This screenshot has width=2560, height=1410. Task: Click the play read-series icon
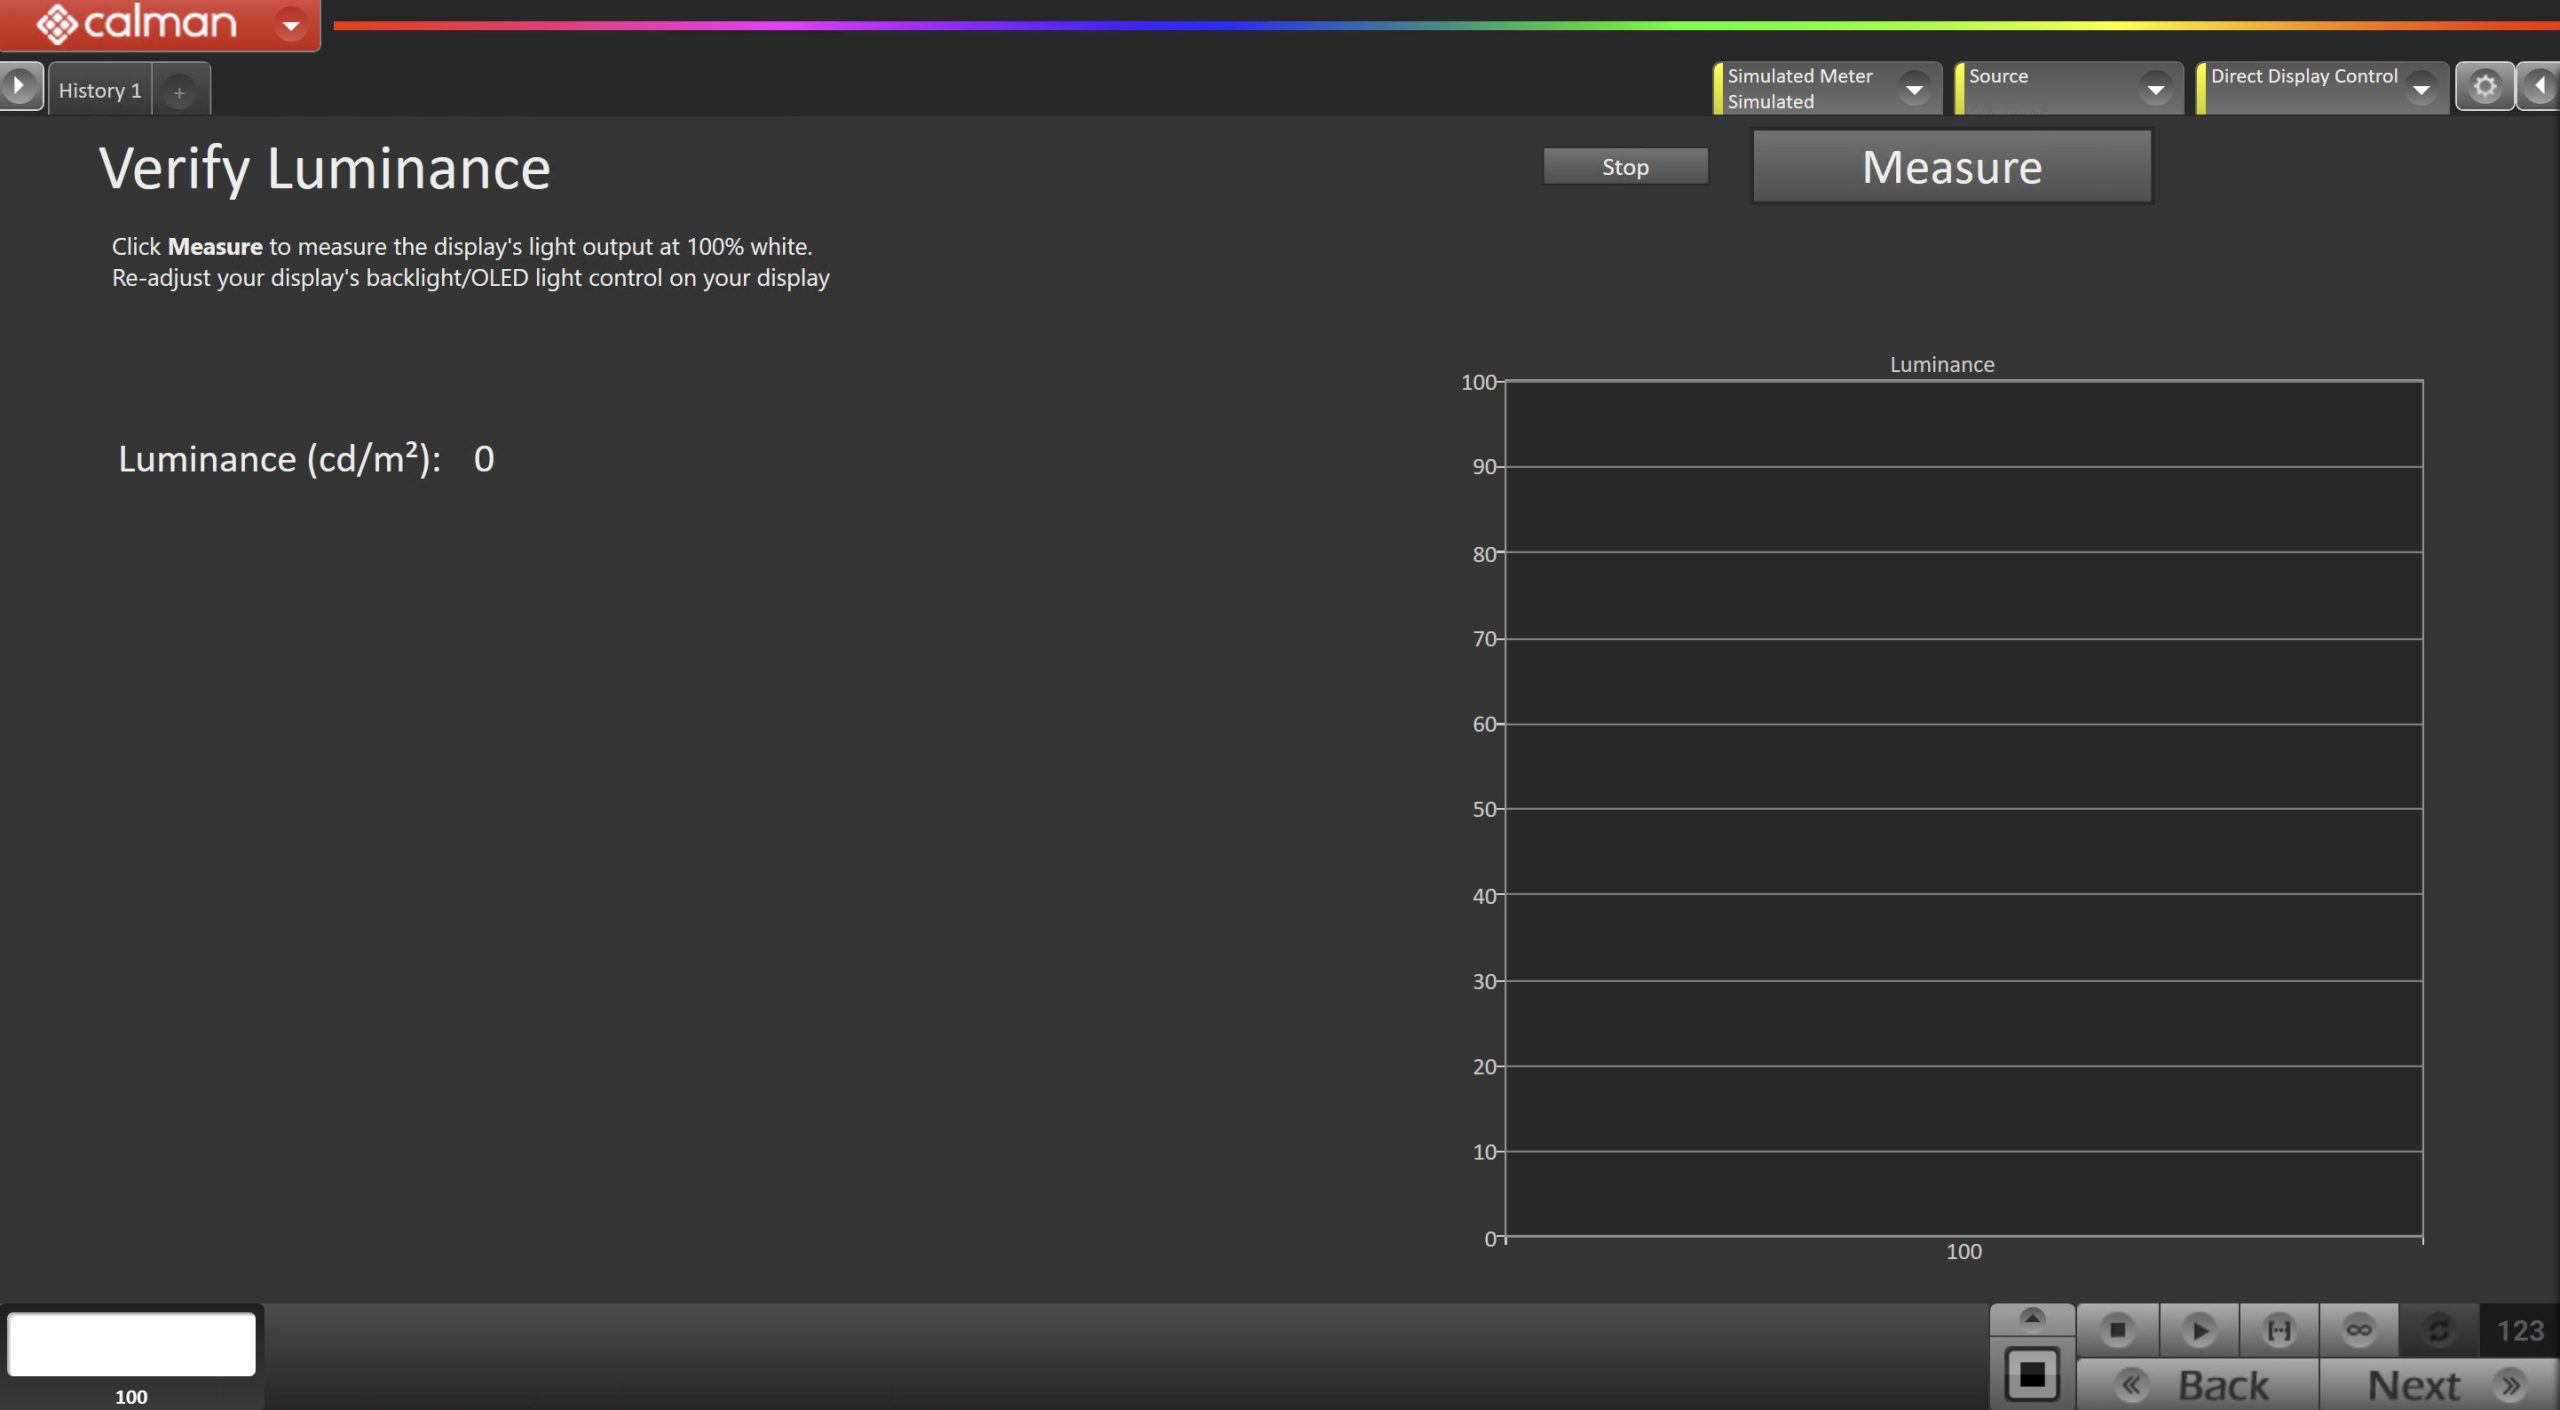(x=2198, y=1330)
